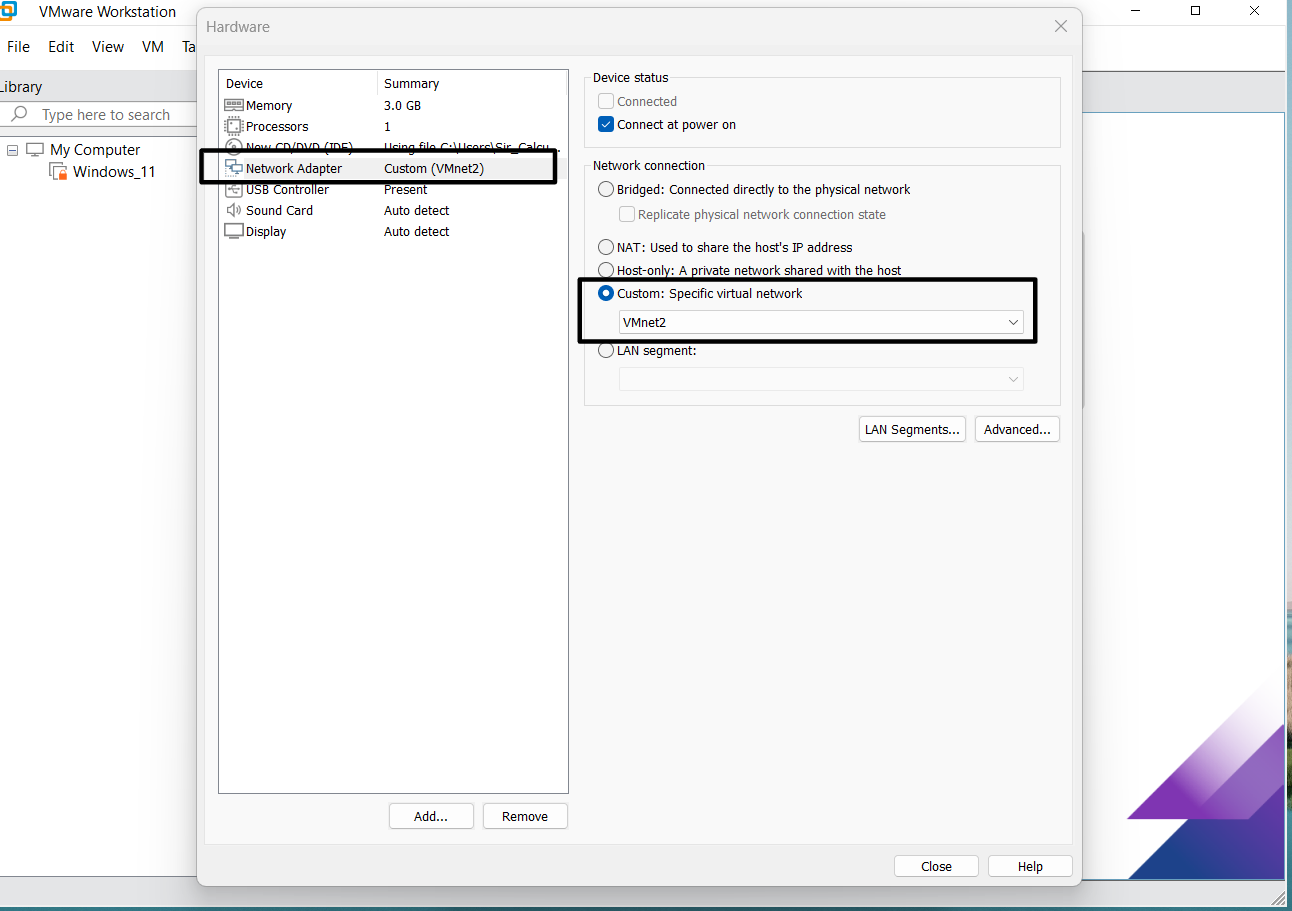The width and height of the screenshot is (1292, 911).
Task: Click the Add... button
Action: pos(431,816)
